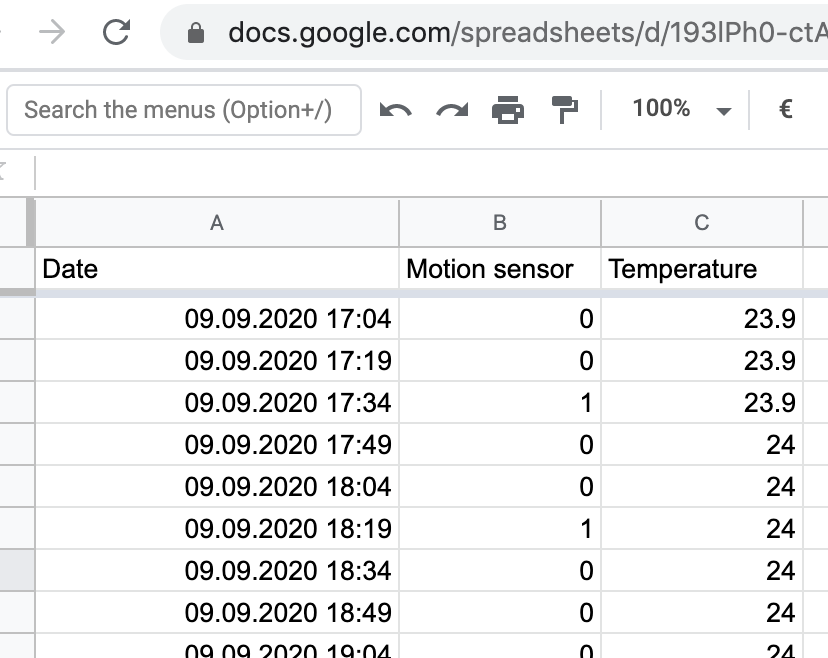Select column C header
828x658 pixels.
[703, 223]
